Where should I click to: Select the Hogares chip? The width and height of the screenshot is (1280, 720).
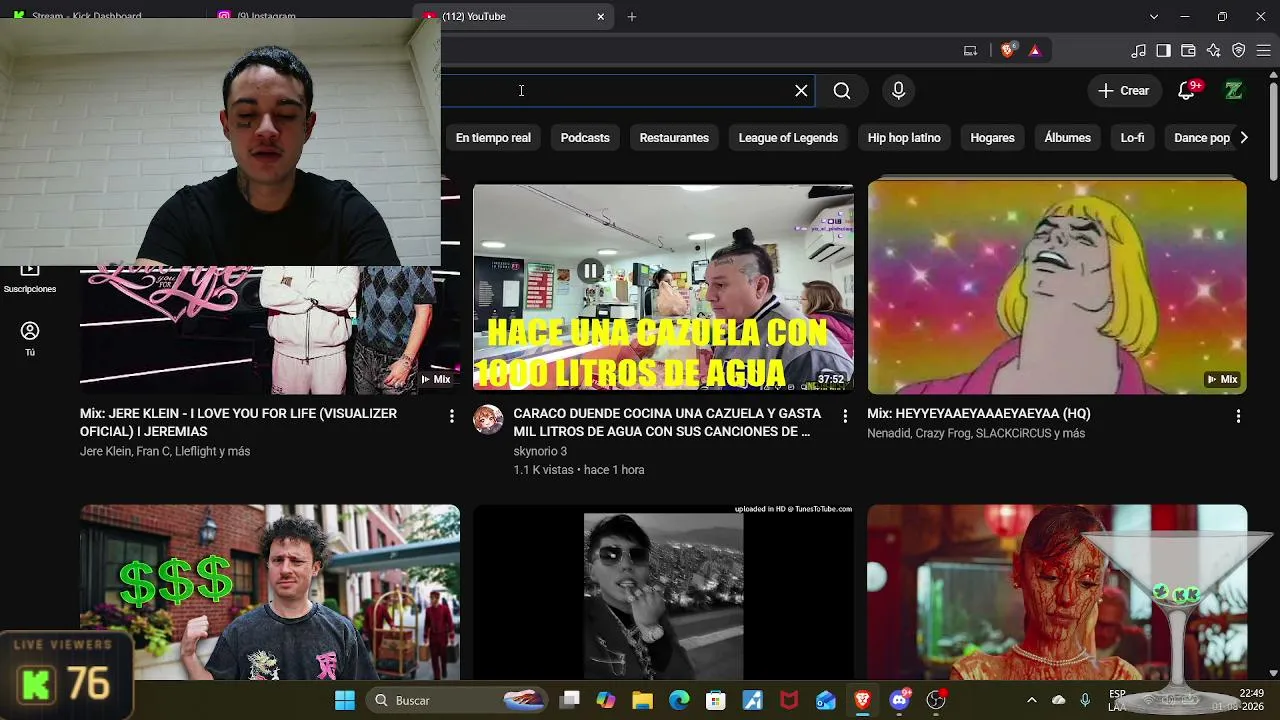tap(992, 138)
